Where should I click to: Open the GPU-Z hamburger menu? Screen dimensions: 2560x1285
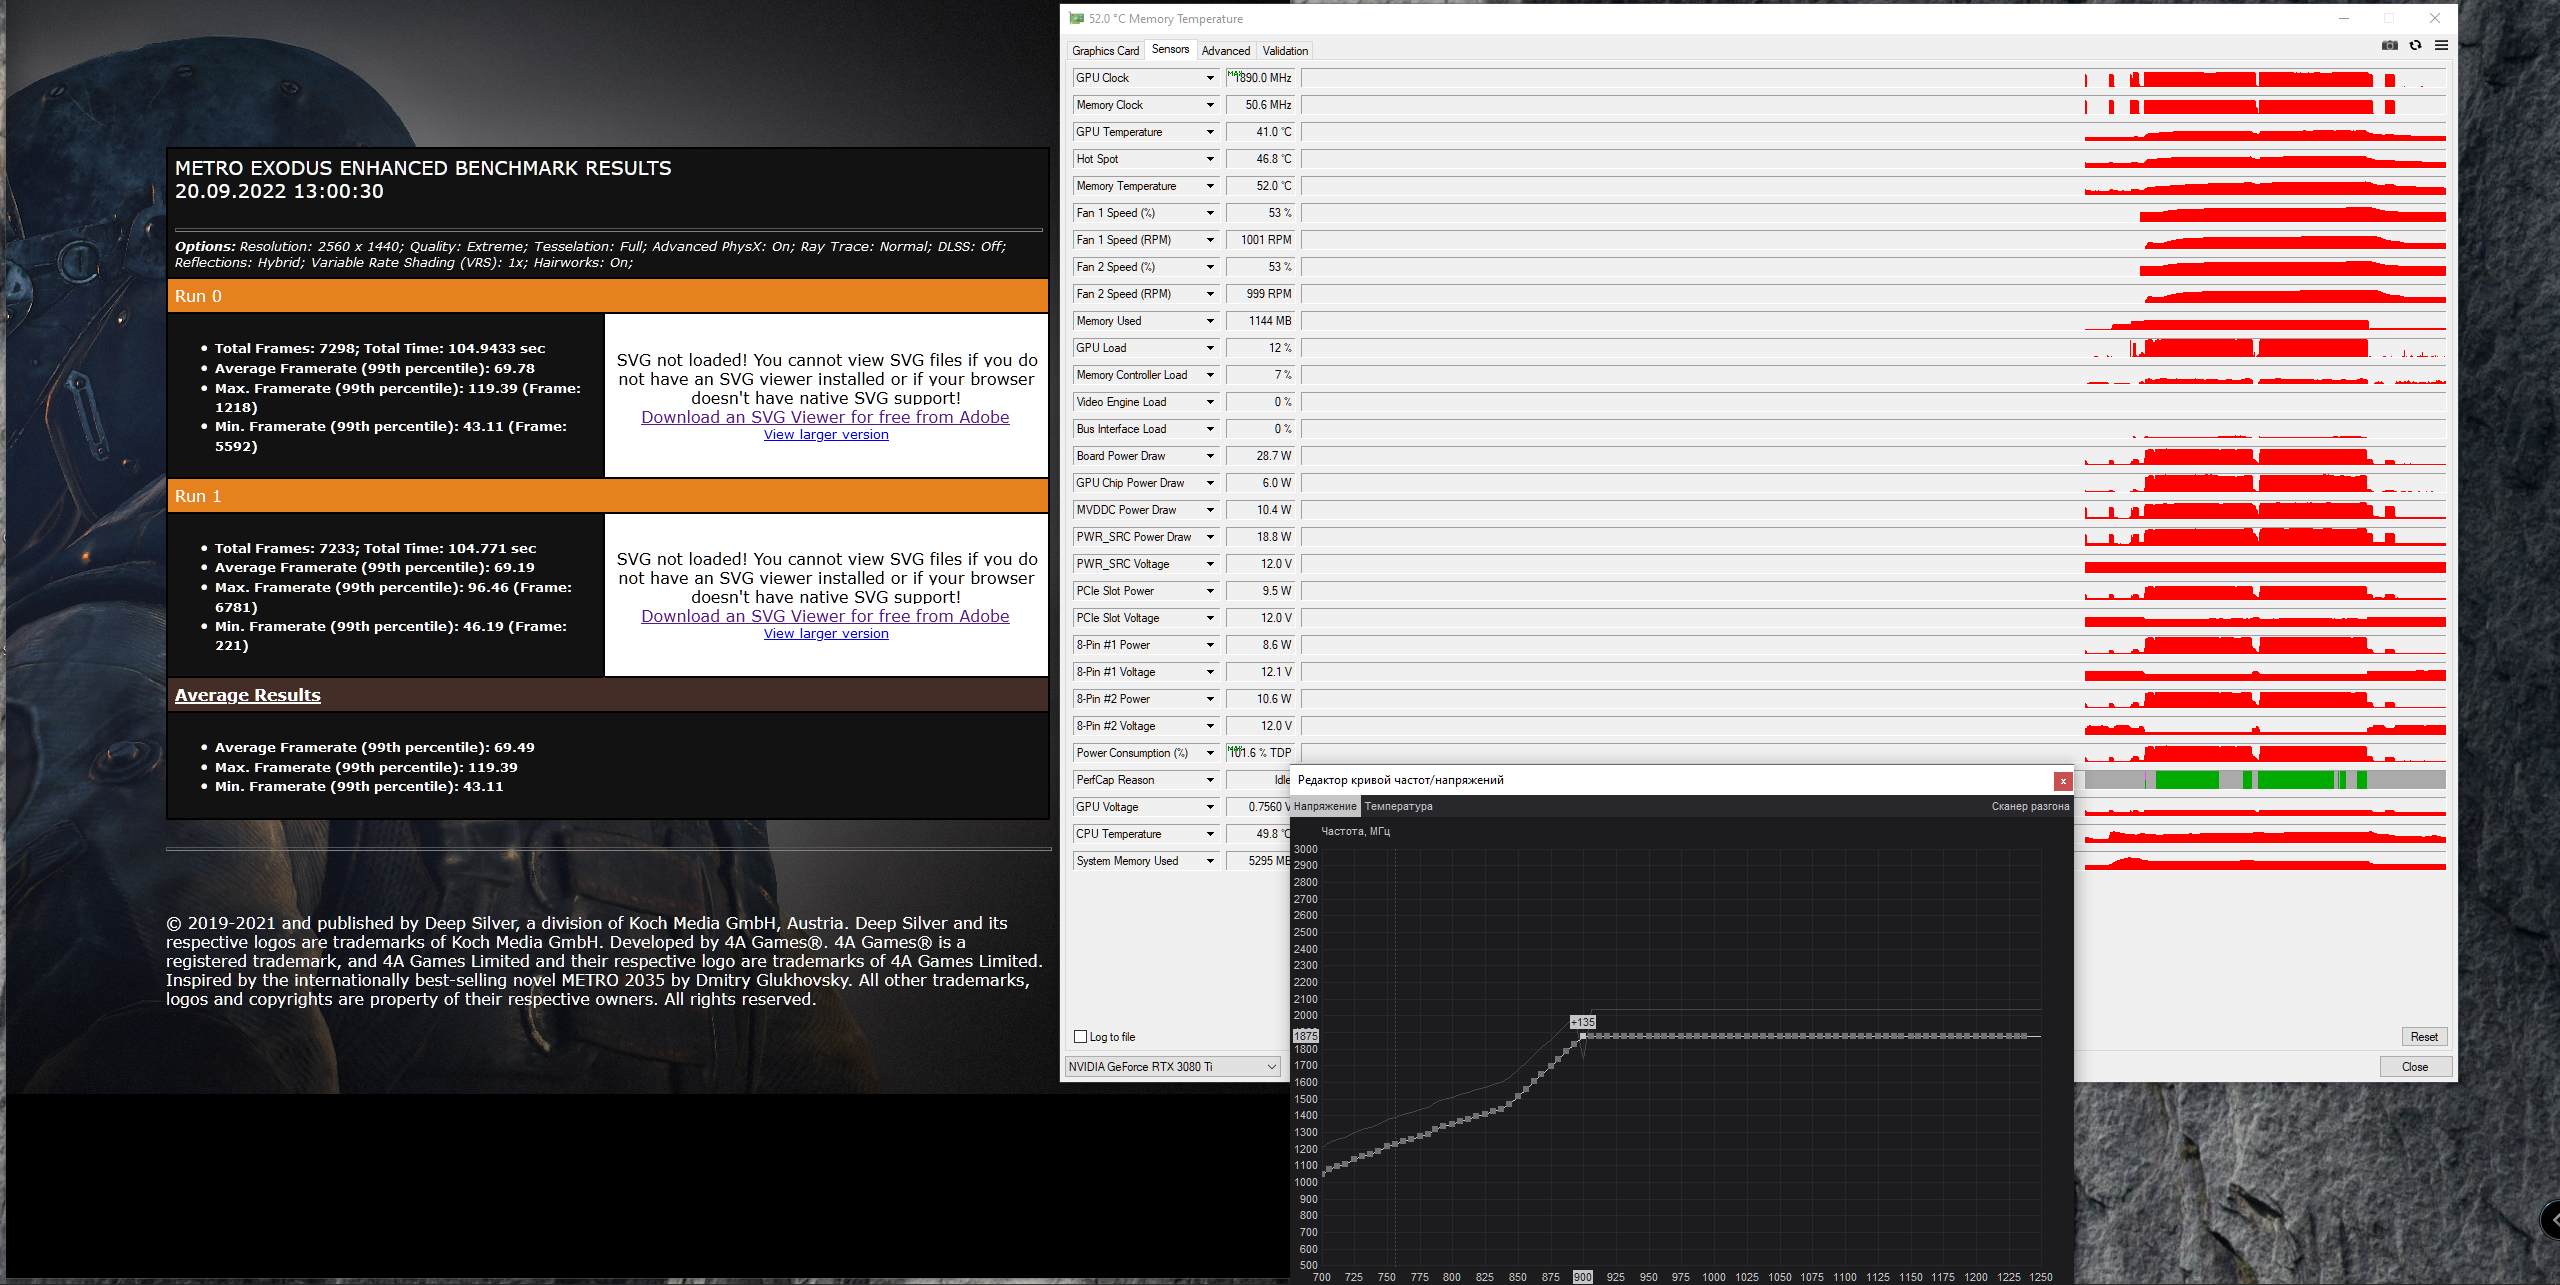(2441, 45)
